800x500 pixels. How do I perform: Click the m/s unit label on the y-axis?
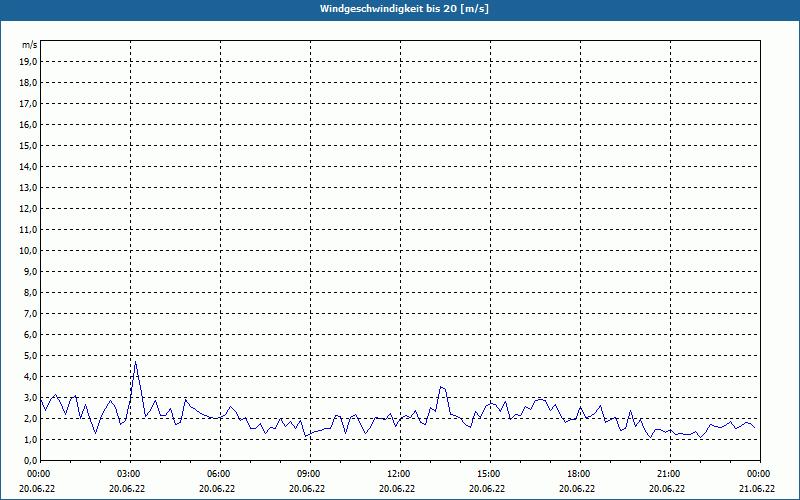coord(30,45)
